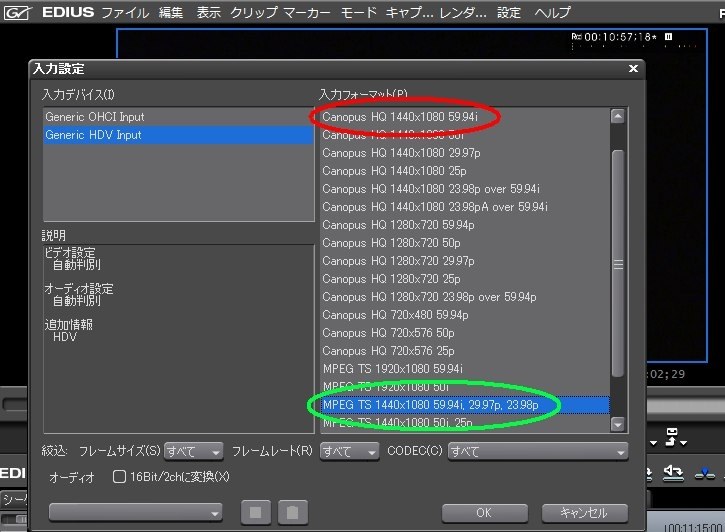Click format list scroll down arrow
Viewport: 725px width, 532px height.
[618, 423]
